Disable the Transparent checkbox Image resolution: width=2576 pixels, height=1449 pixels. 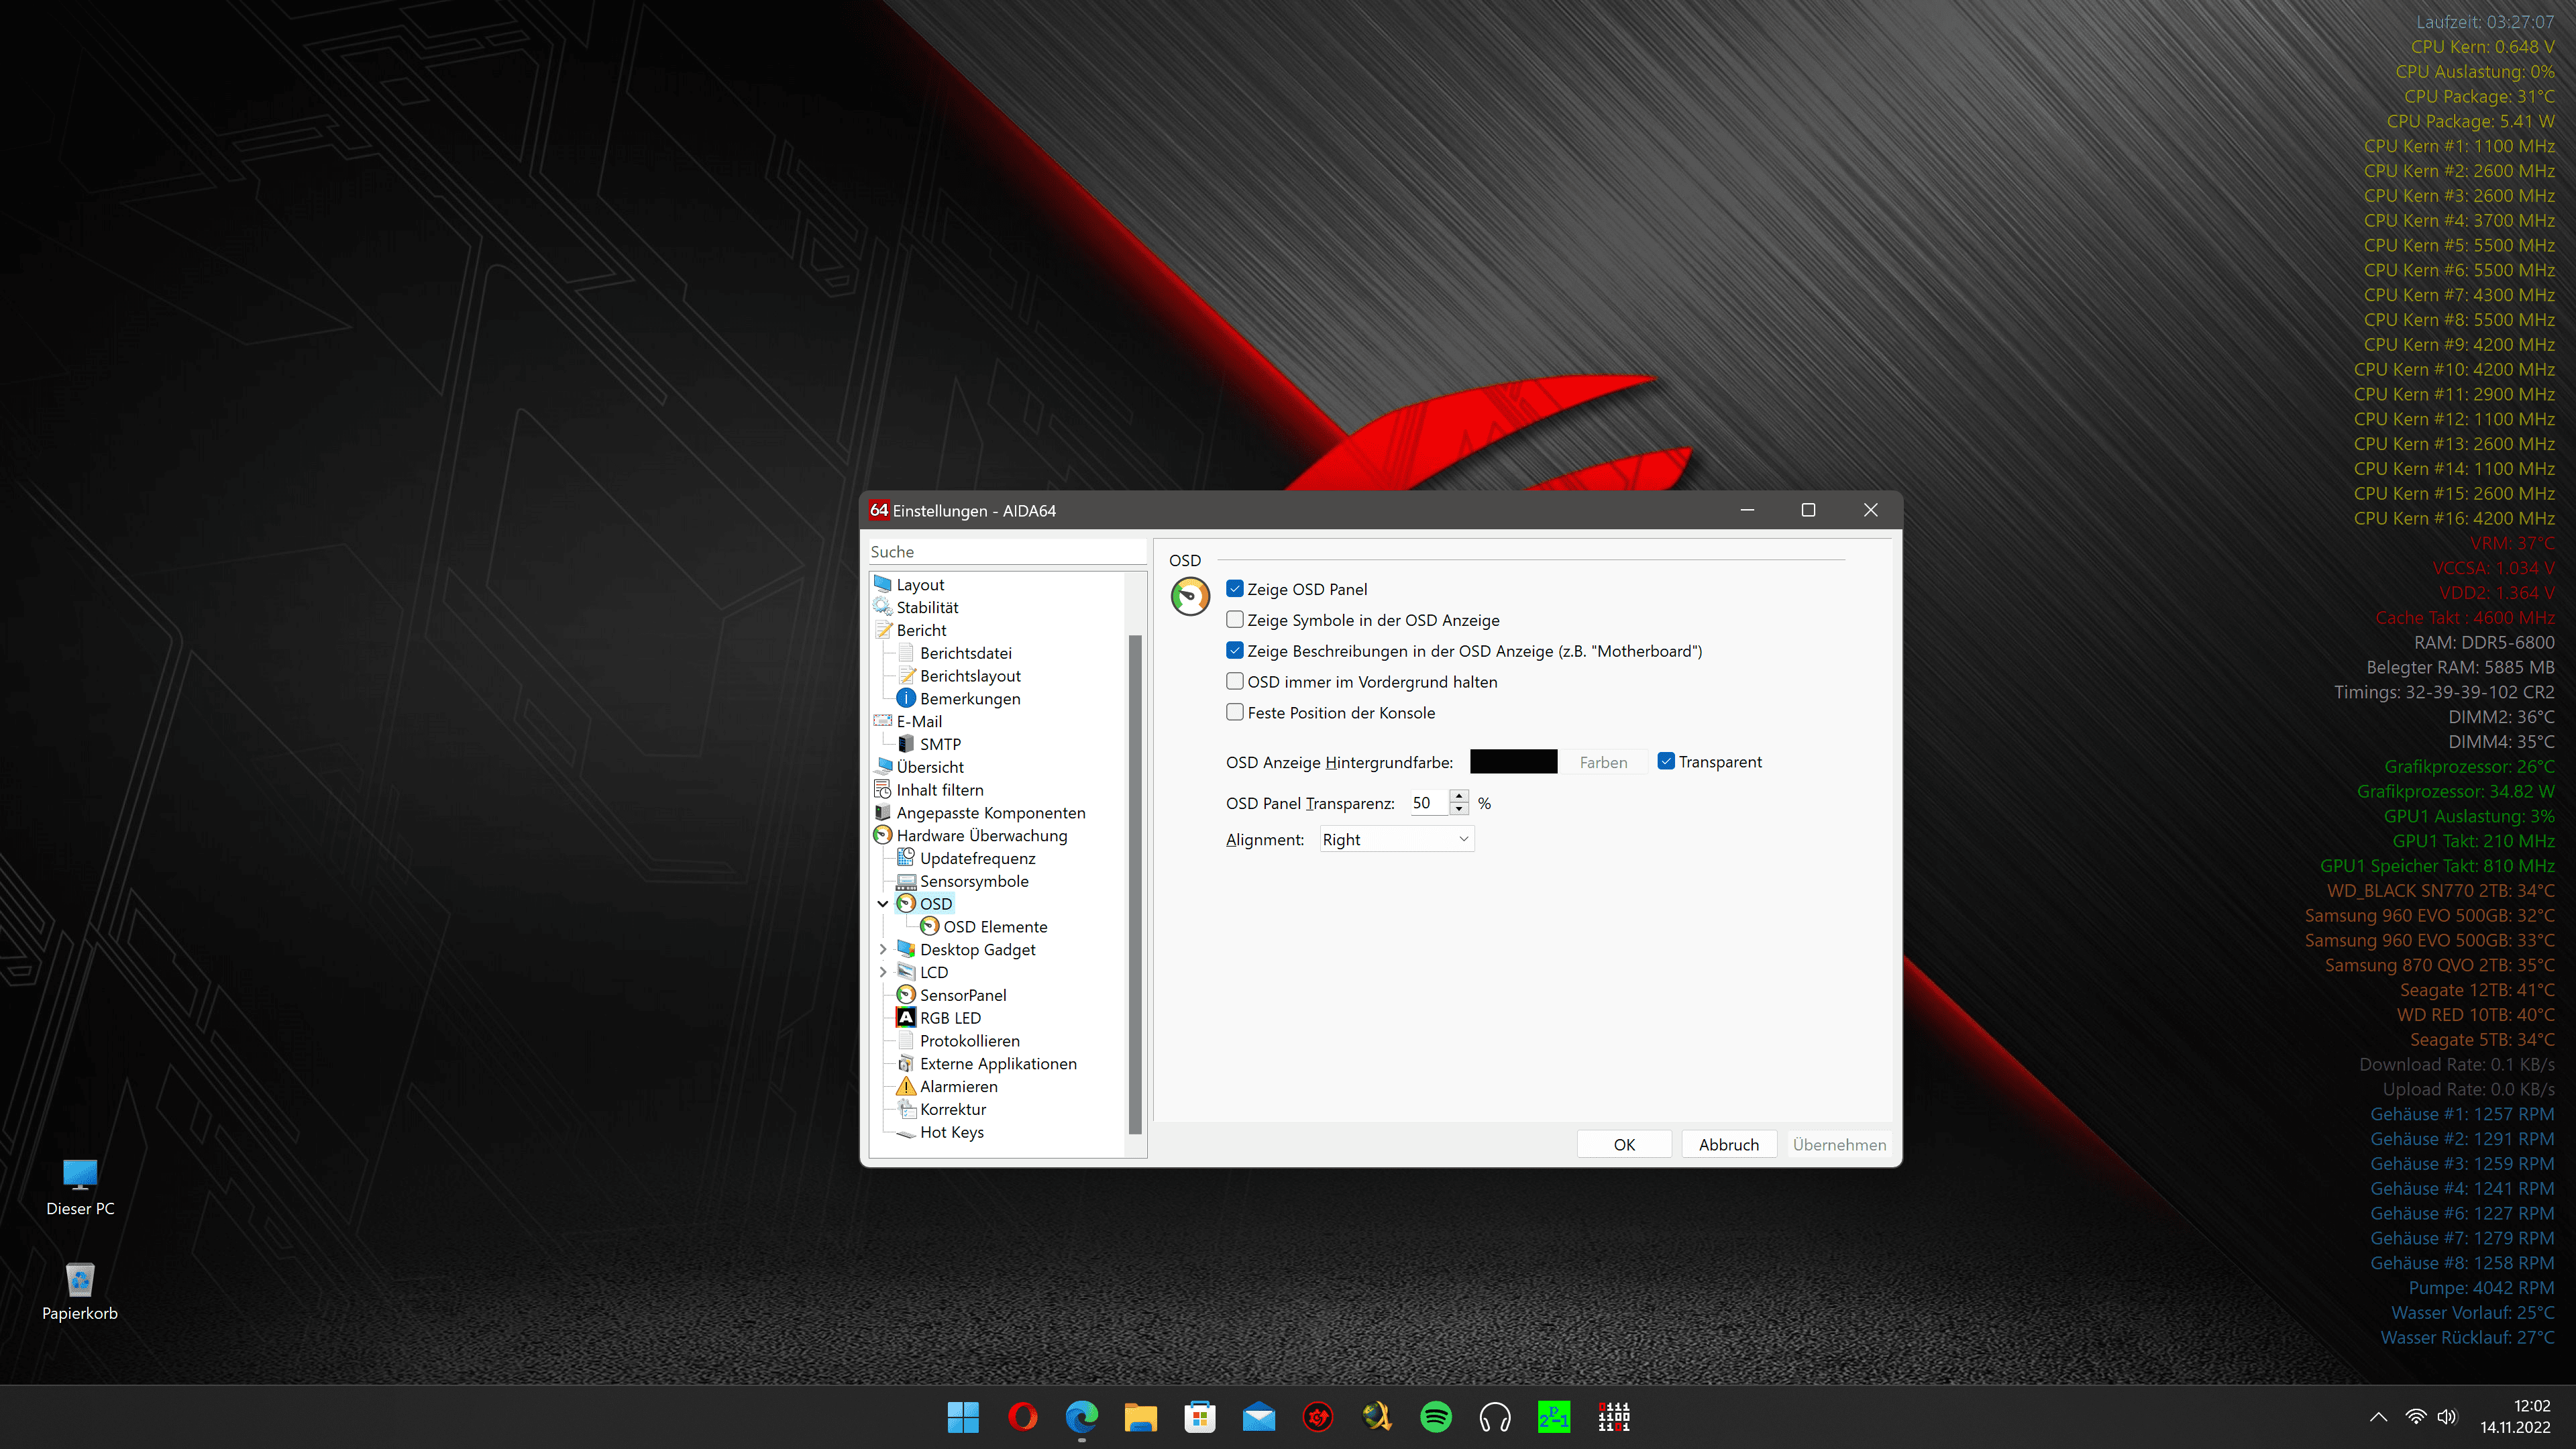1666,761
